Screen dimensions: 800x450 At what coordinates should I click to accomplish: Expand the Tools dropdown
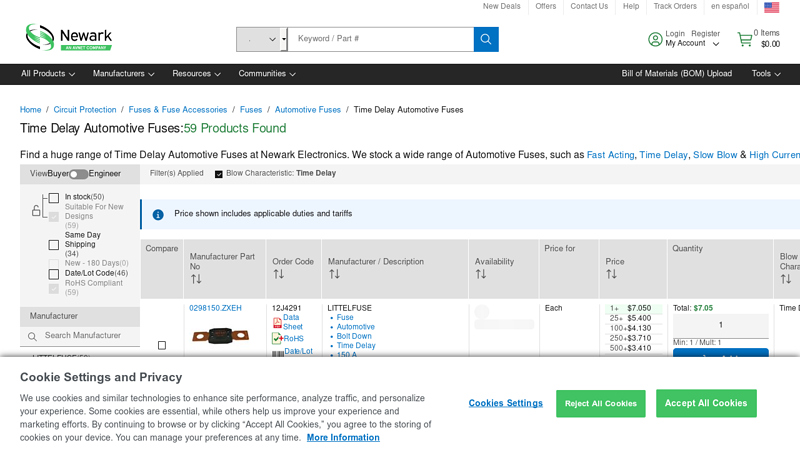[767, 74]
